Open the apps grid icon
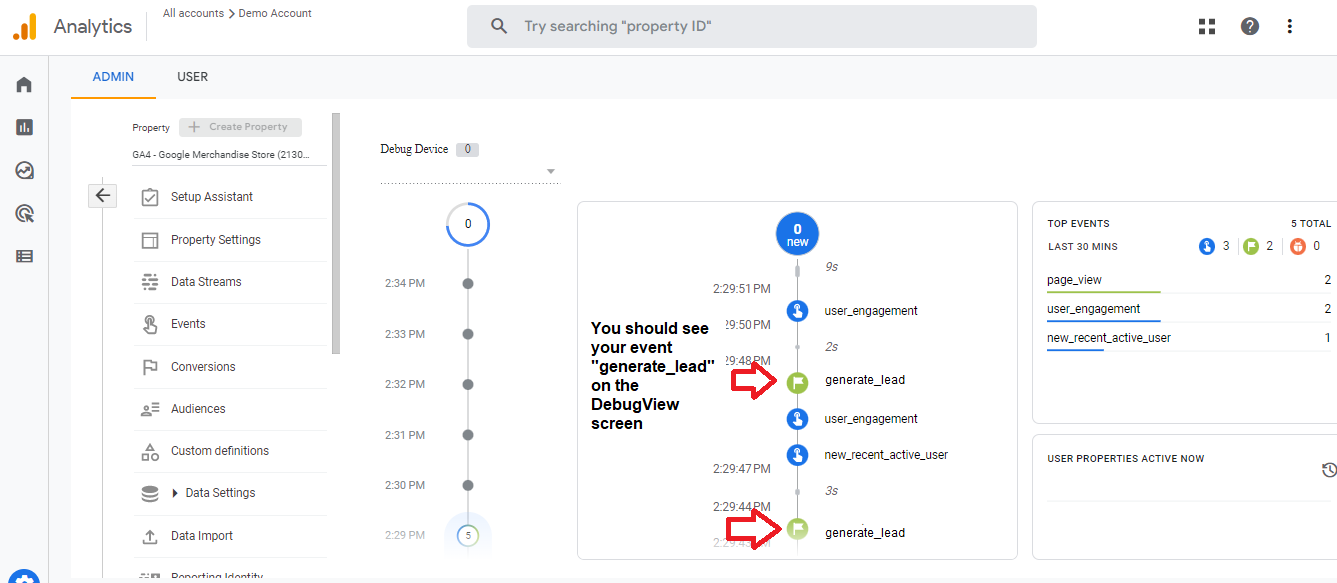The height and width of the screenshot is (583, 1337). click(x=1207, y=27)
